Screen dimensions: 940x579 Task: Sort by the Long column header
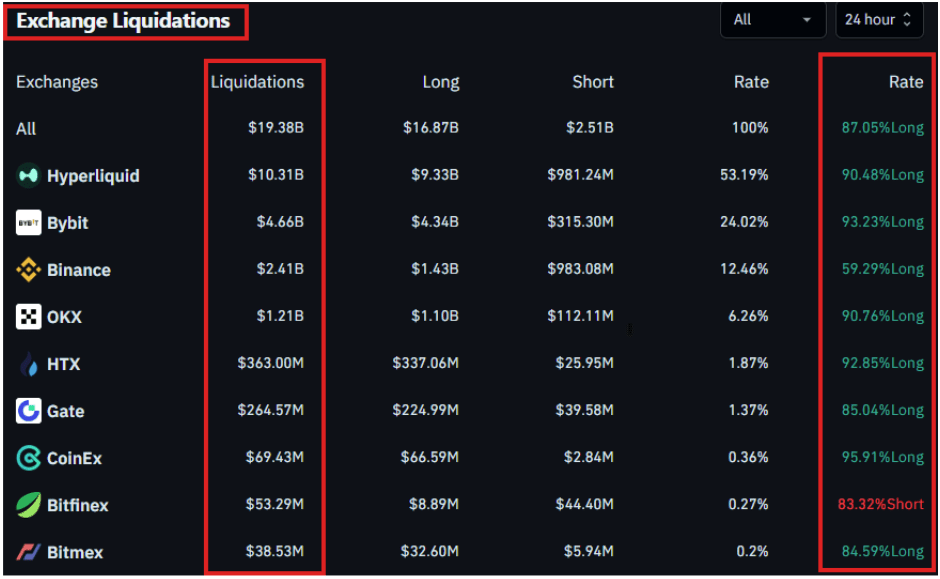point(440,82)
